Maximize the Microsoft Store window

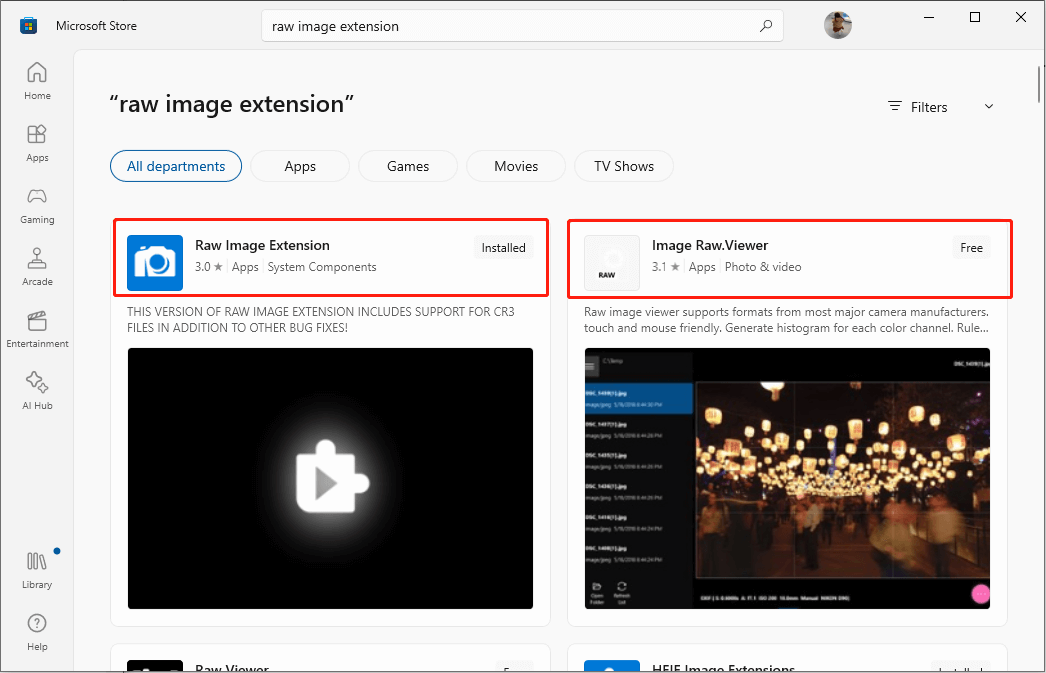(x=975, y=17)
